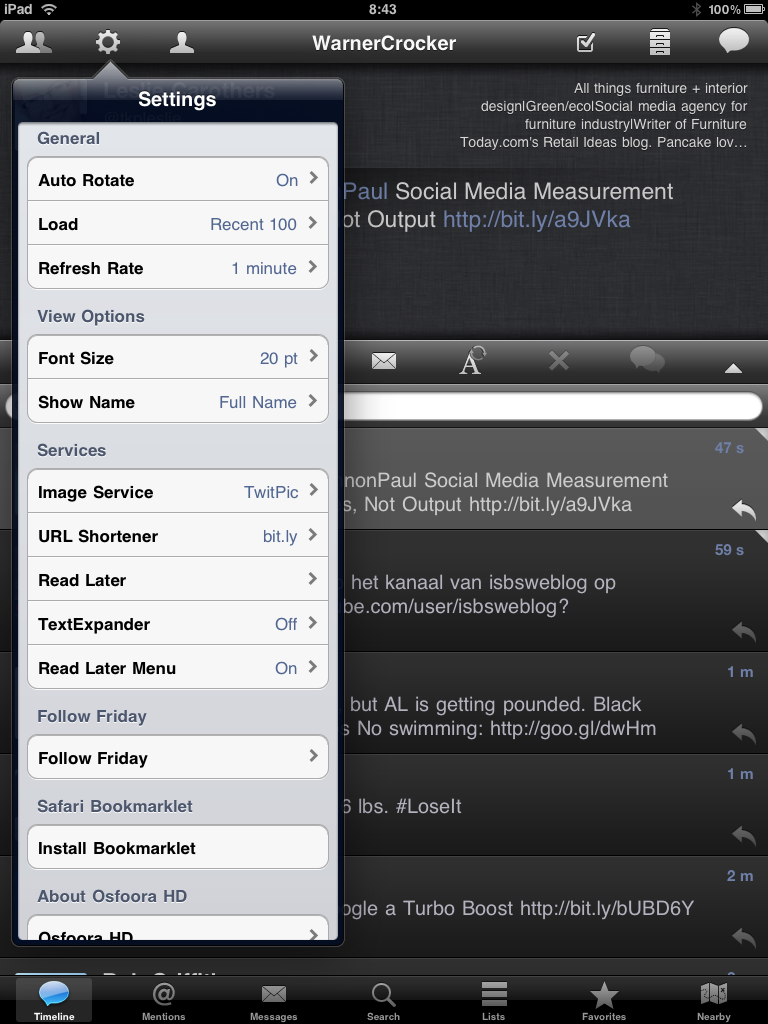
Task: Change Font Size 20 pt setting
Action: [178, 357]
